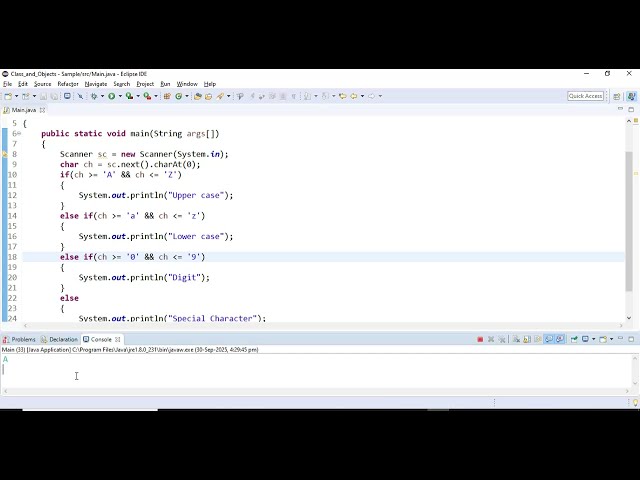This screenshot has height=480, width=640.
Task: Click the Last Edit Location icon
Action: (342, 96)
